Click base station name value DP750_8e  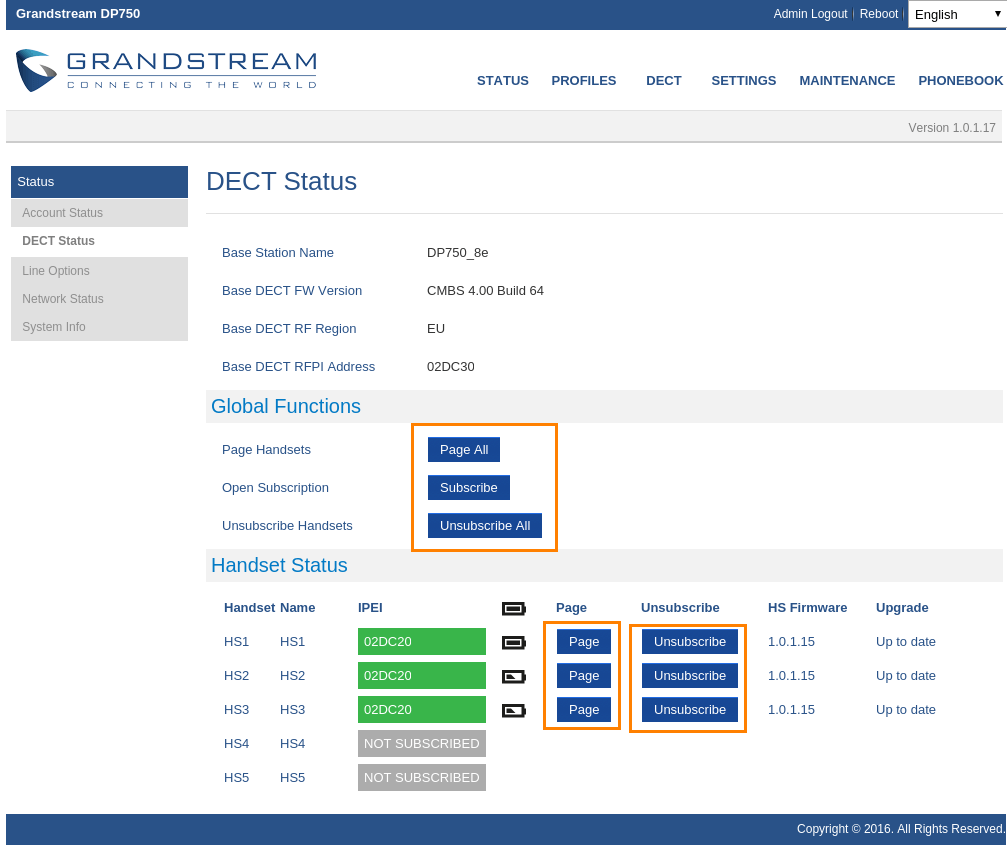pos(457,253)
